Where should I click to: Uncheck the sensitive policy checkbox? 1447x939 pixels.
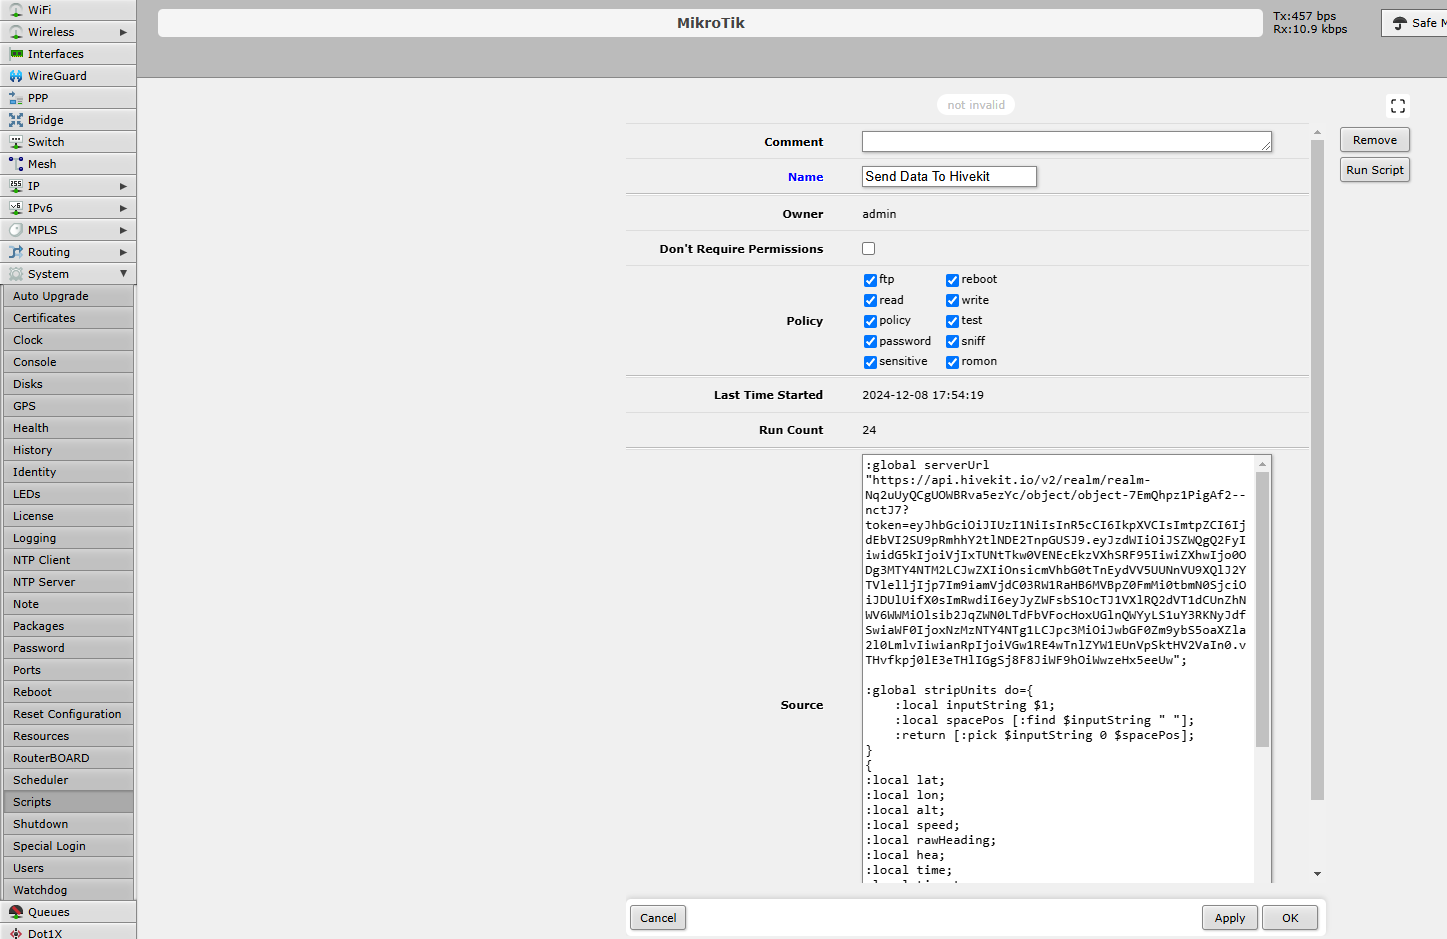click(870, 362)
